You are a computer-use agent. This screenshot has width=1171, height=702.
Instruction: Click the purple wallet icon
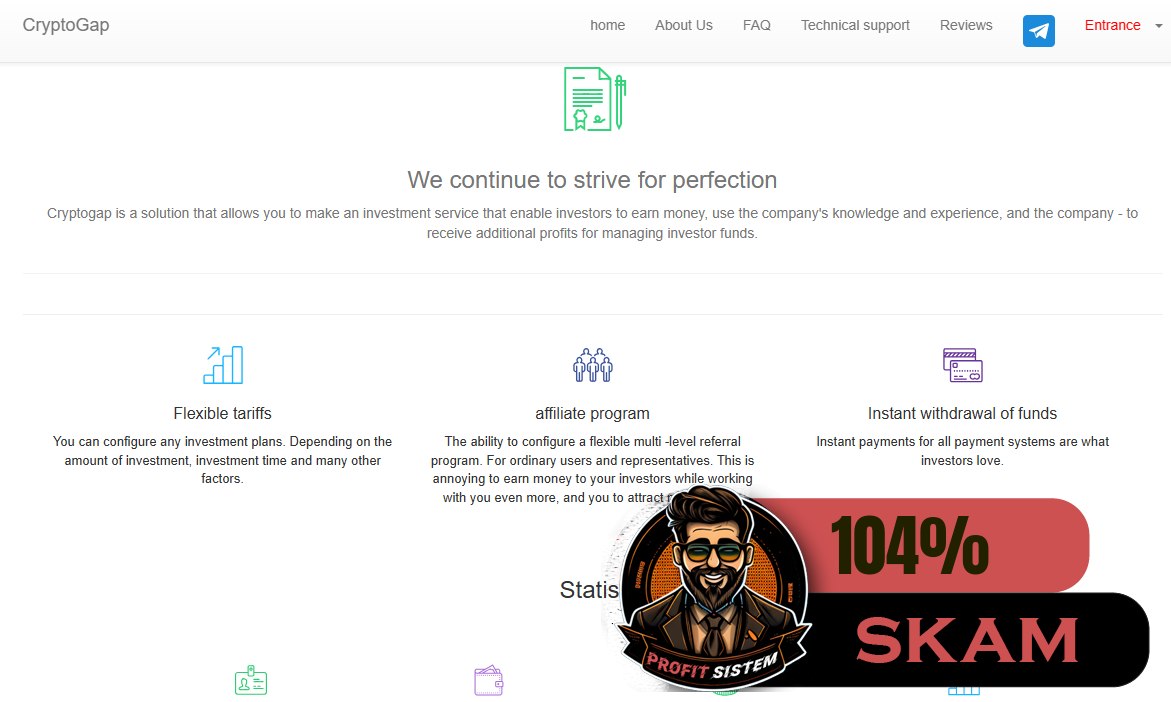pos(488,681)
